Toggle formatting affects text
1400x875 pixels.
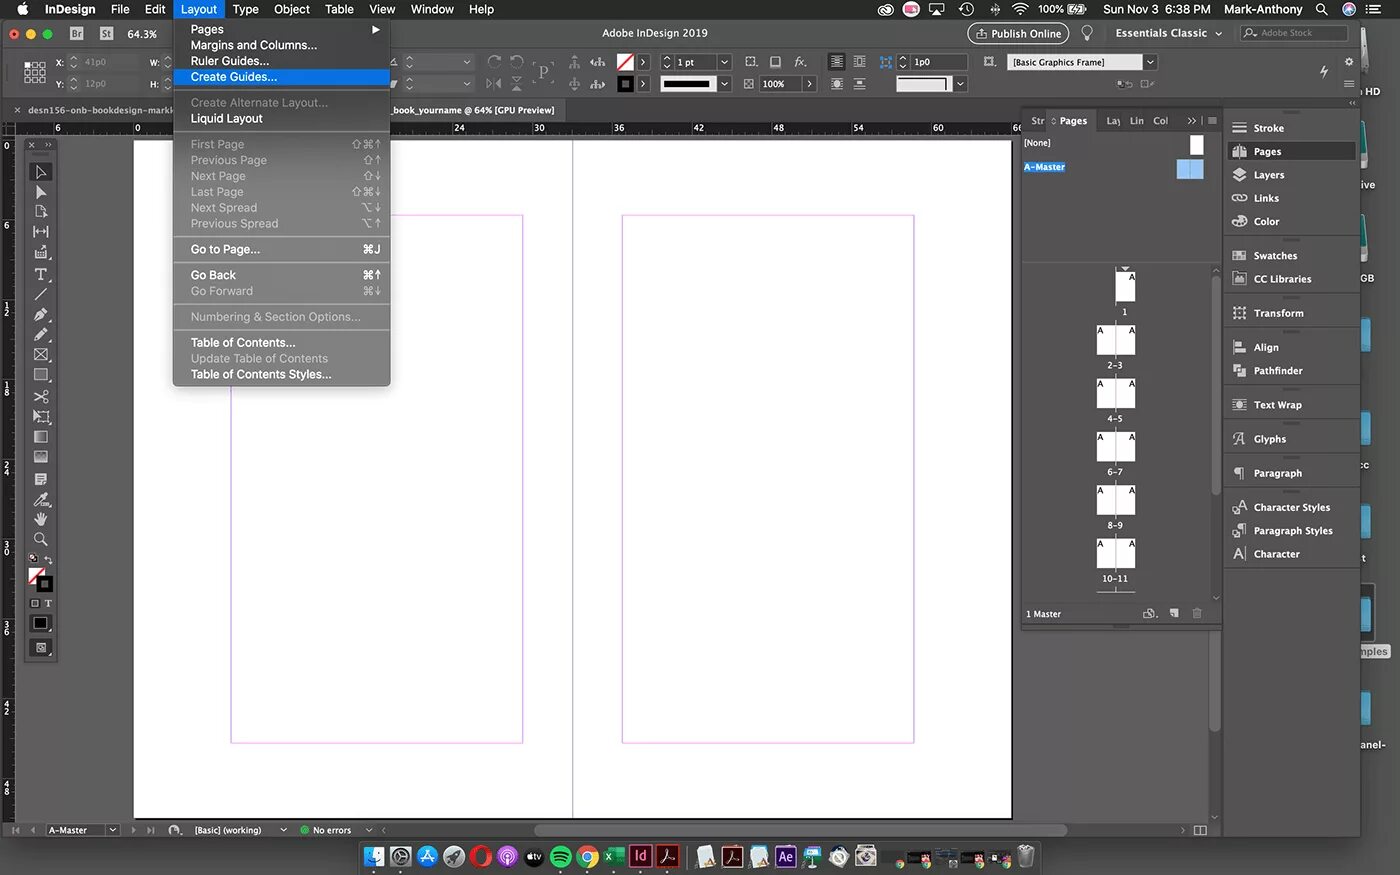click(47, 603)
